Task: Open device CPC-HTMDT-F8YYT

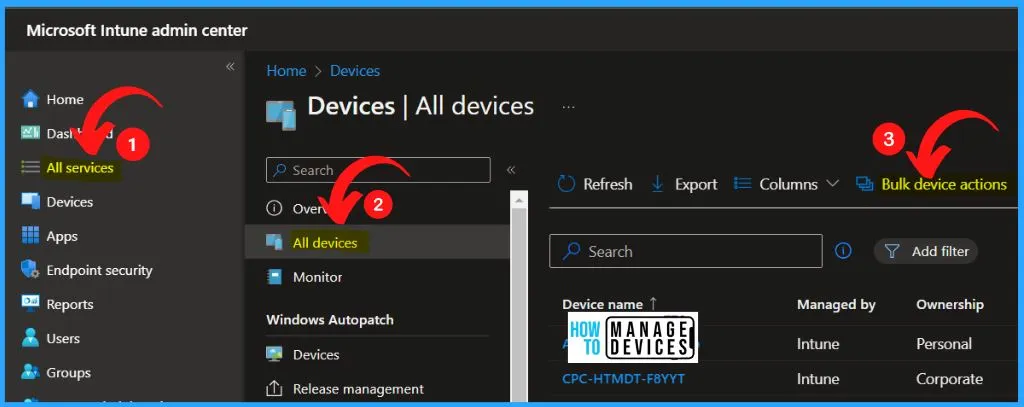Action: [623, 379]
